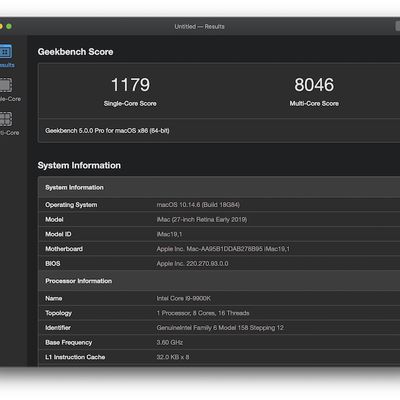Select the Results sidebar icon
400x400 pixels.
[x=6, y=52]
